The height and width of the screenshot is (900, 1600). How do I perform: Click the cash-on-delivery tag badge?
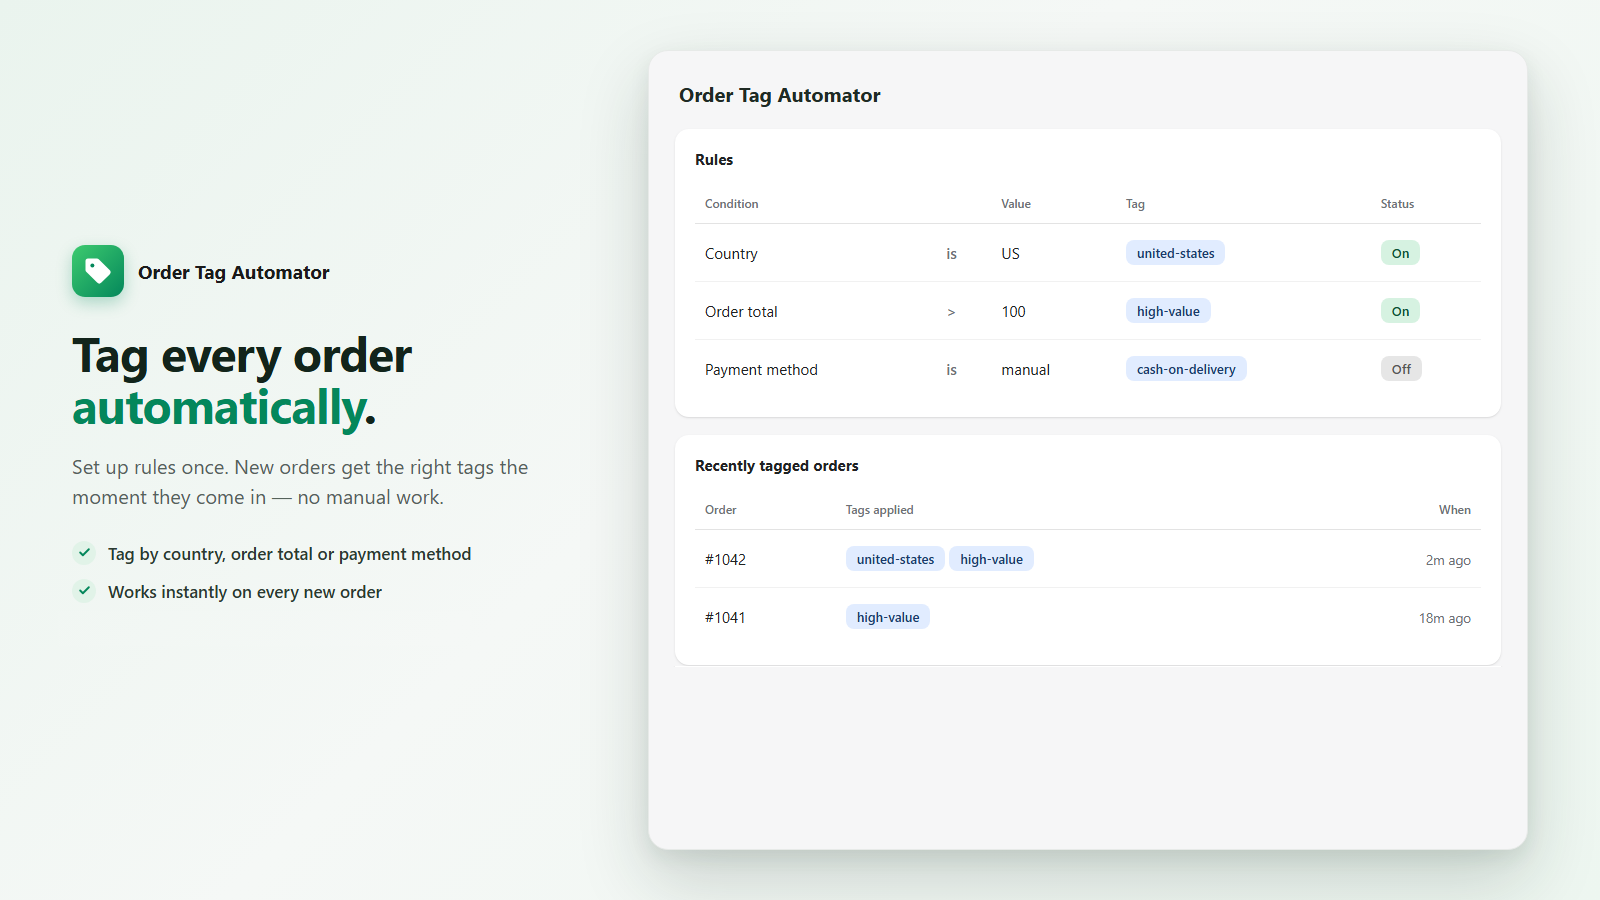point(1186,369)
